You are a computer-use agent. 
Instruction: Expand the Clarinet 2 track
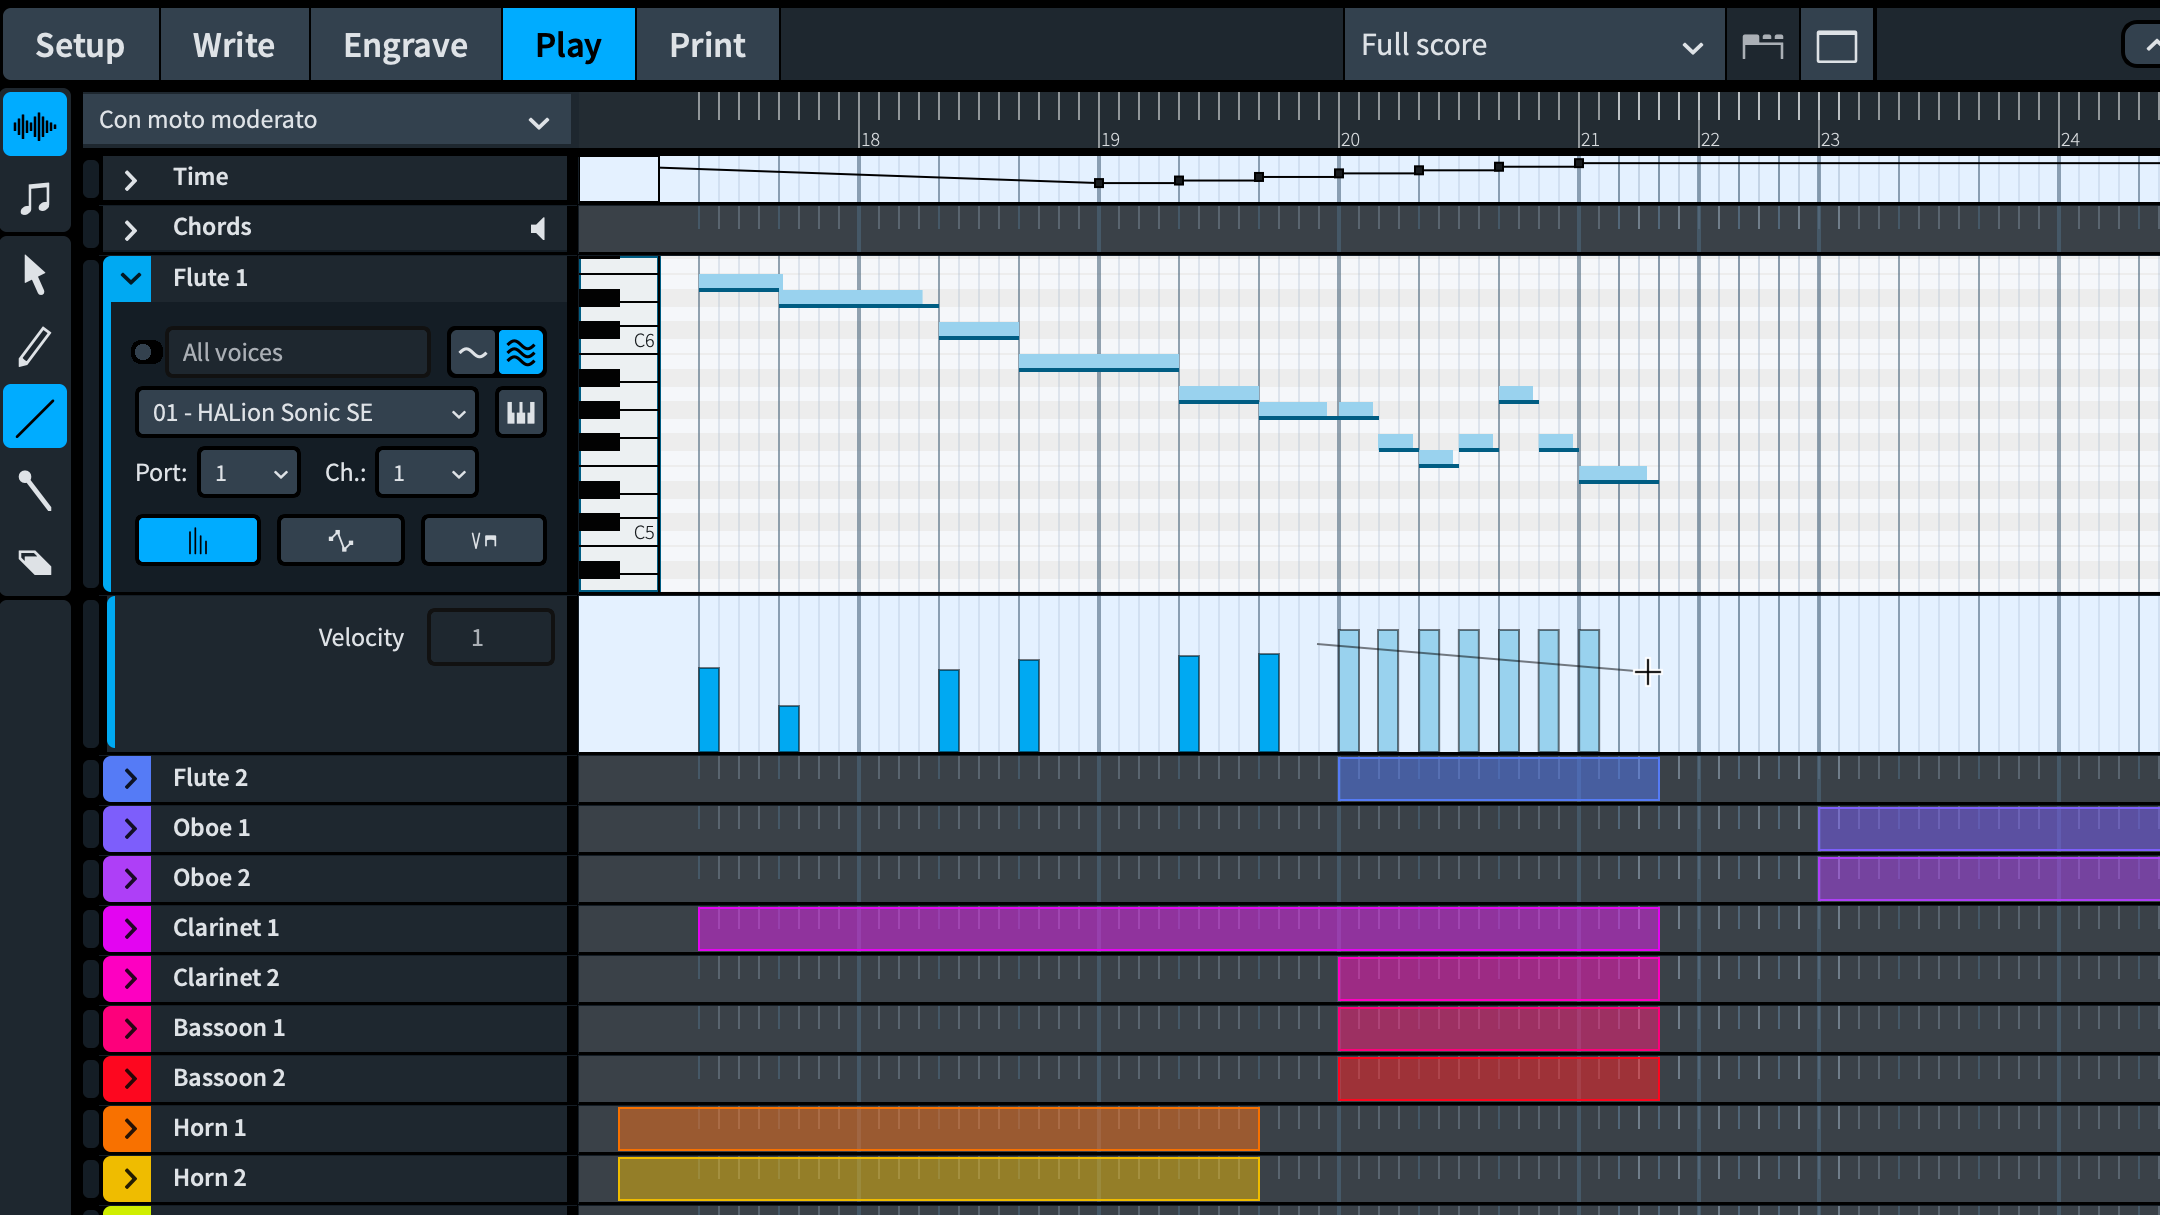pos(129,978)
